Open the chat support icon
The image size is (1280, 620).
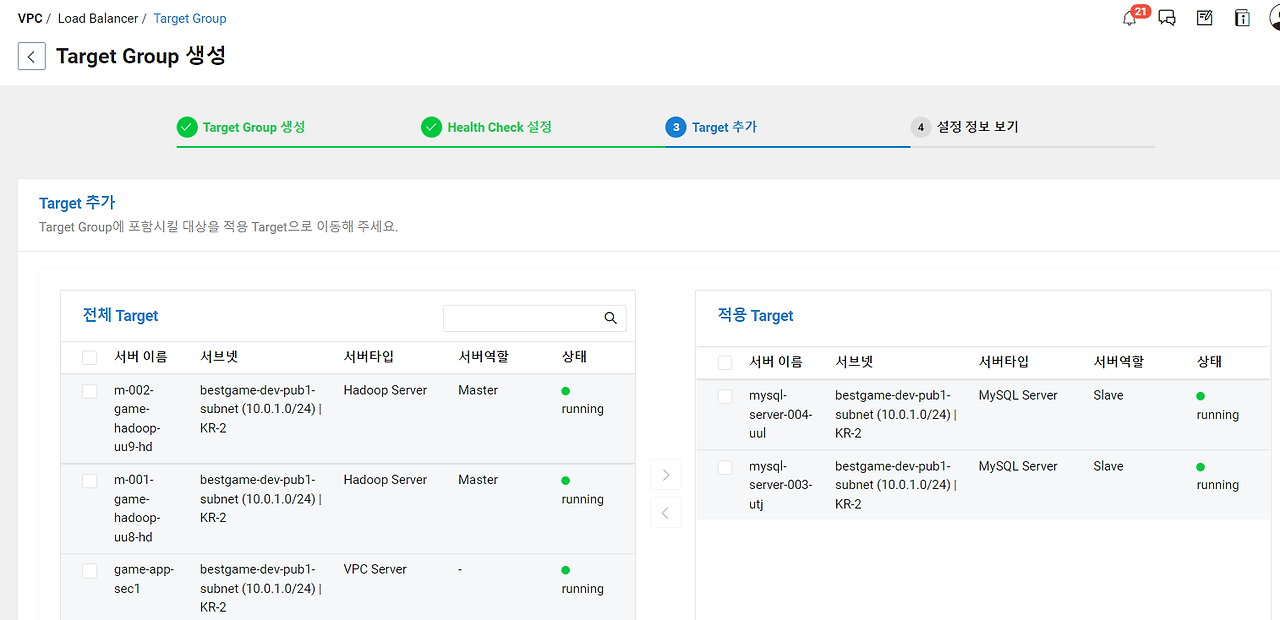(1167, 18)
